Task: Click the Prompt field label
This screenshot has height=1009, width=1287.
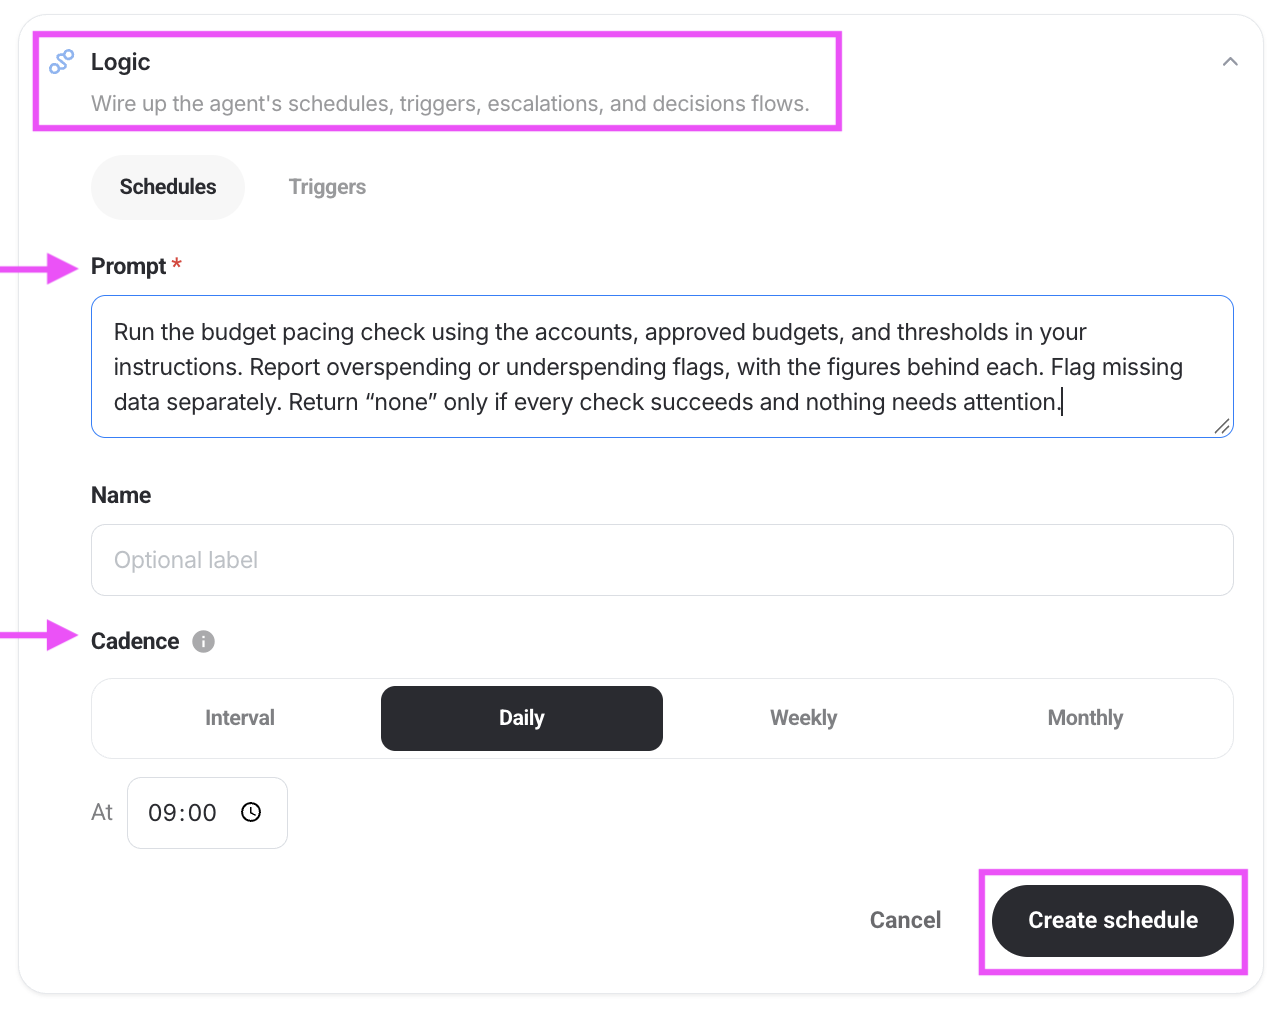Action: coord(129,266)
